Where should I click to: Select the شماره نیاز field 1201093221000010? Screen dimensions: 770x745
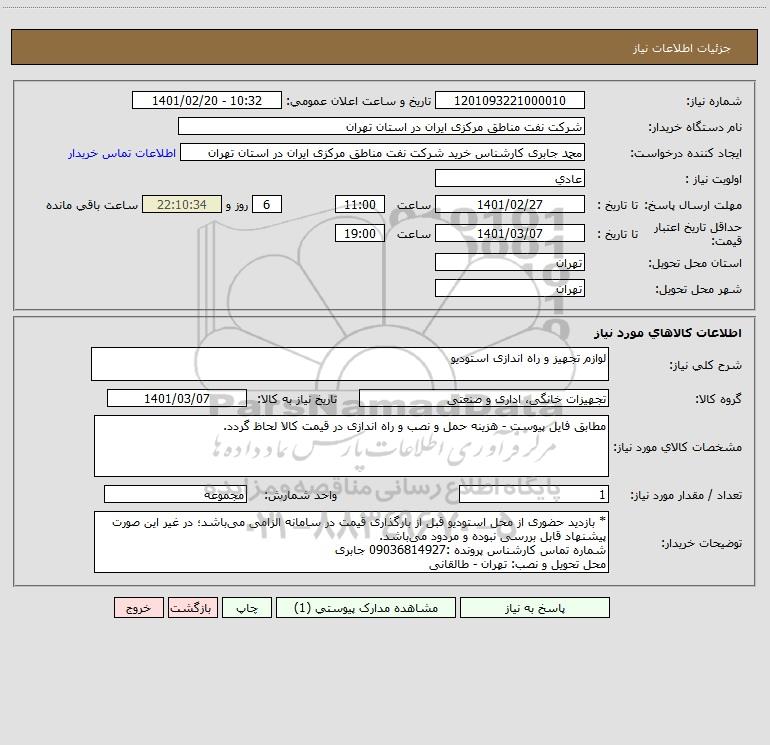[x=510, y=100]
